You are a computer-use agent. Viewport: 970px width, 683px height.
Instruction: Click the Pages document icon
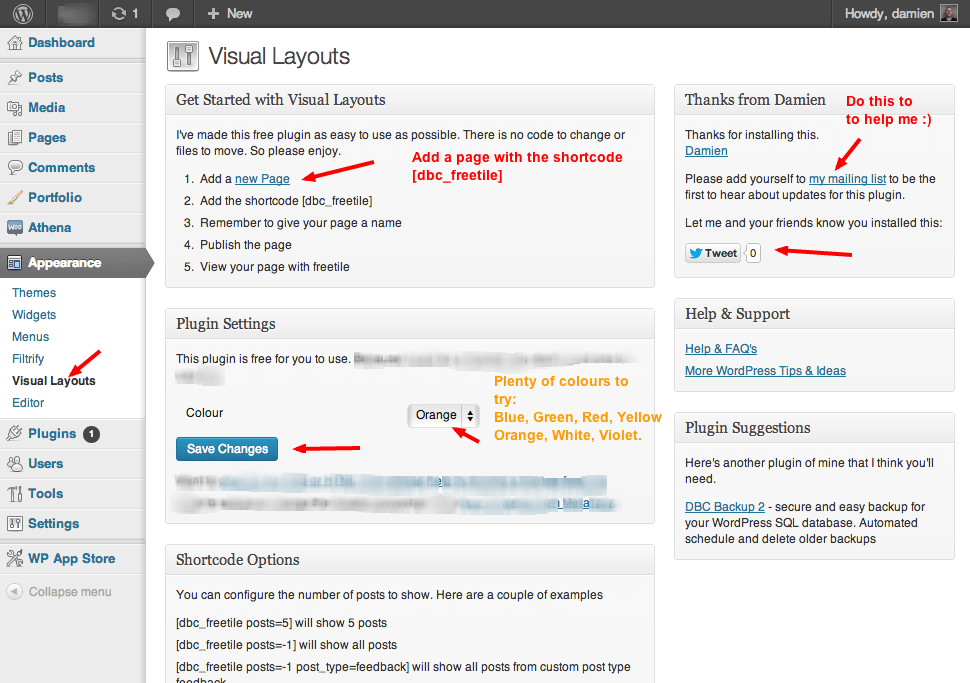15,137
